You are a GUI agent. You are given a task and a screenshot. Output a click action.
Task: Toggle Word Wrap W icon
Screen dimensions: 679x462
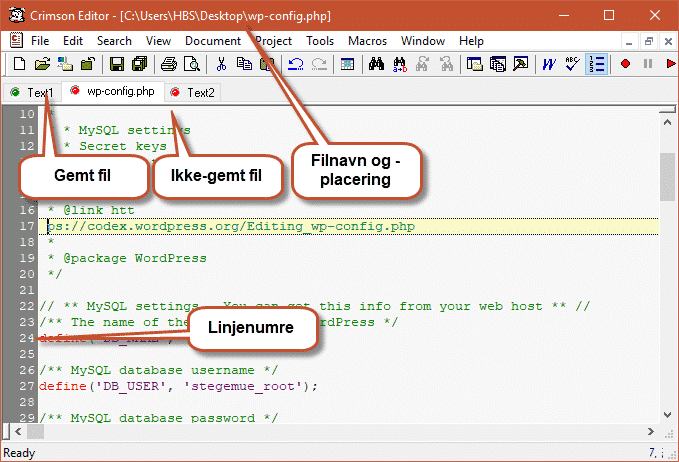point(549,64)
